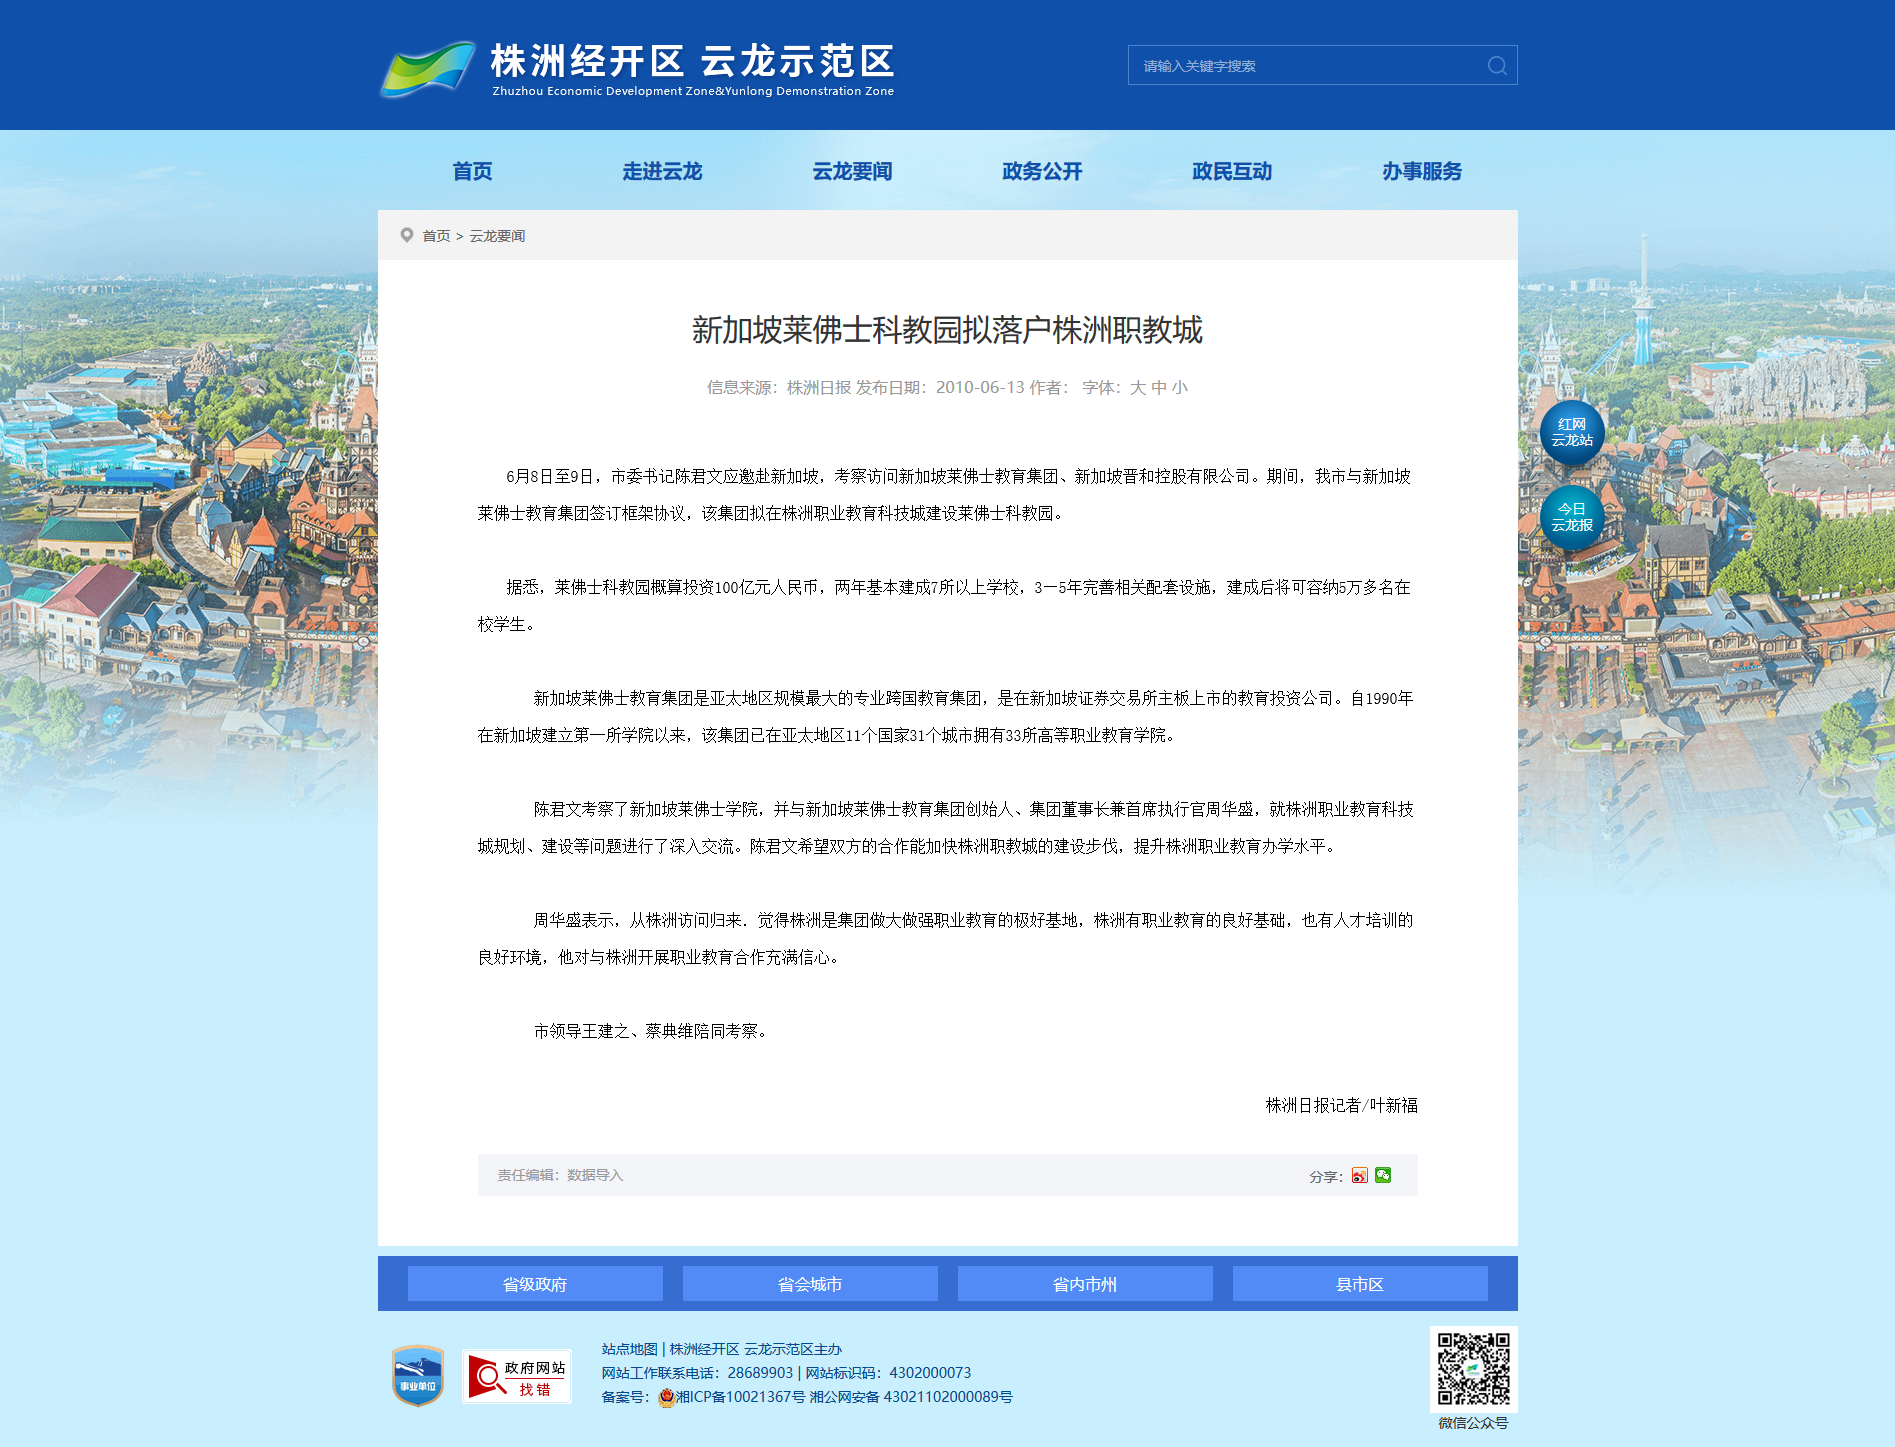Go to 政务公开 in navigation bar
Viewport: 1895px width, 1447px height.
1042,172
